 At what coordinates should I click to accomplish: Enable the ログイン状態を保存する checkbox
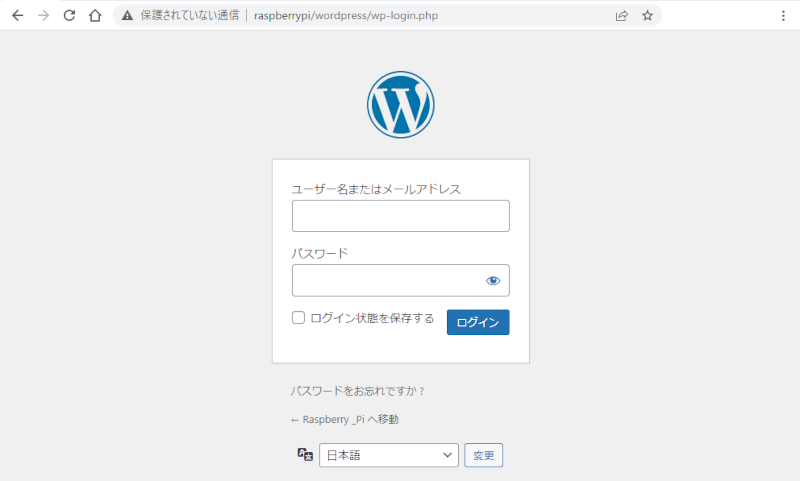pos(298,318)
